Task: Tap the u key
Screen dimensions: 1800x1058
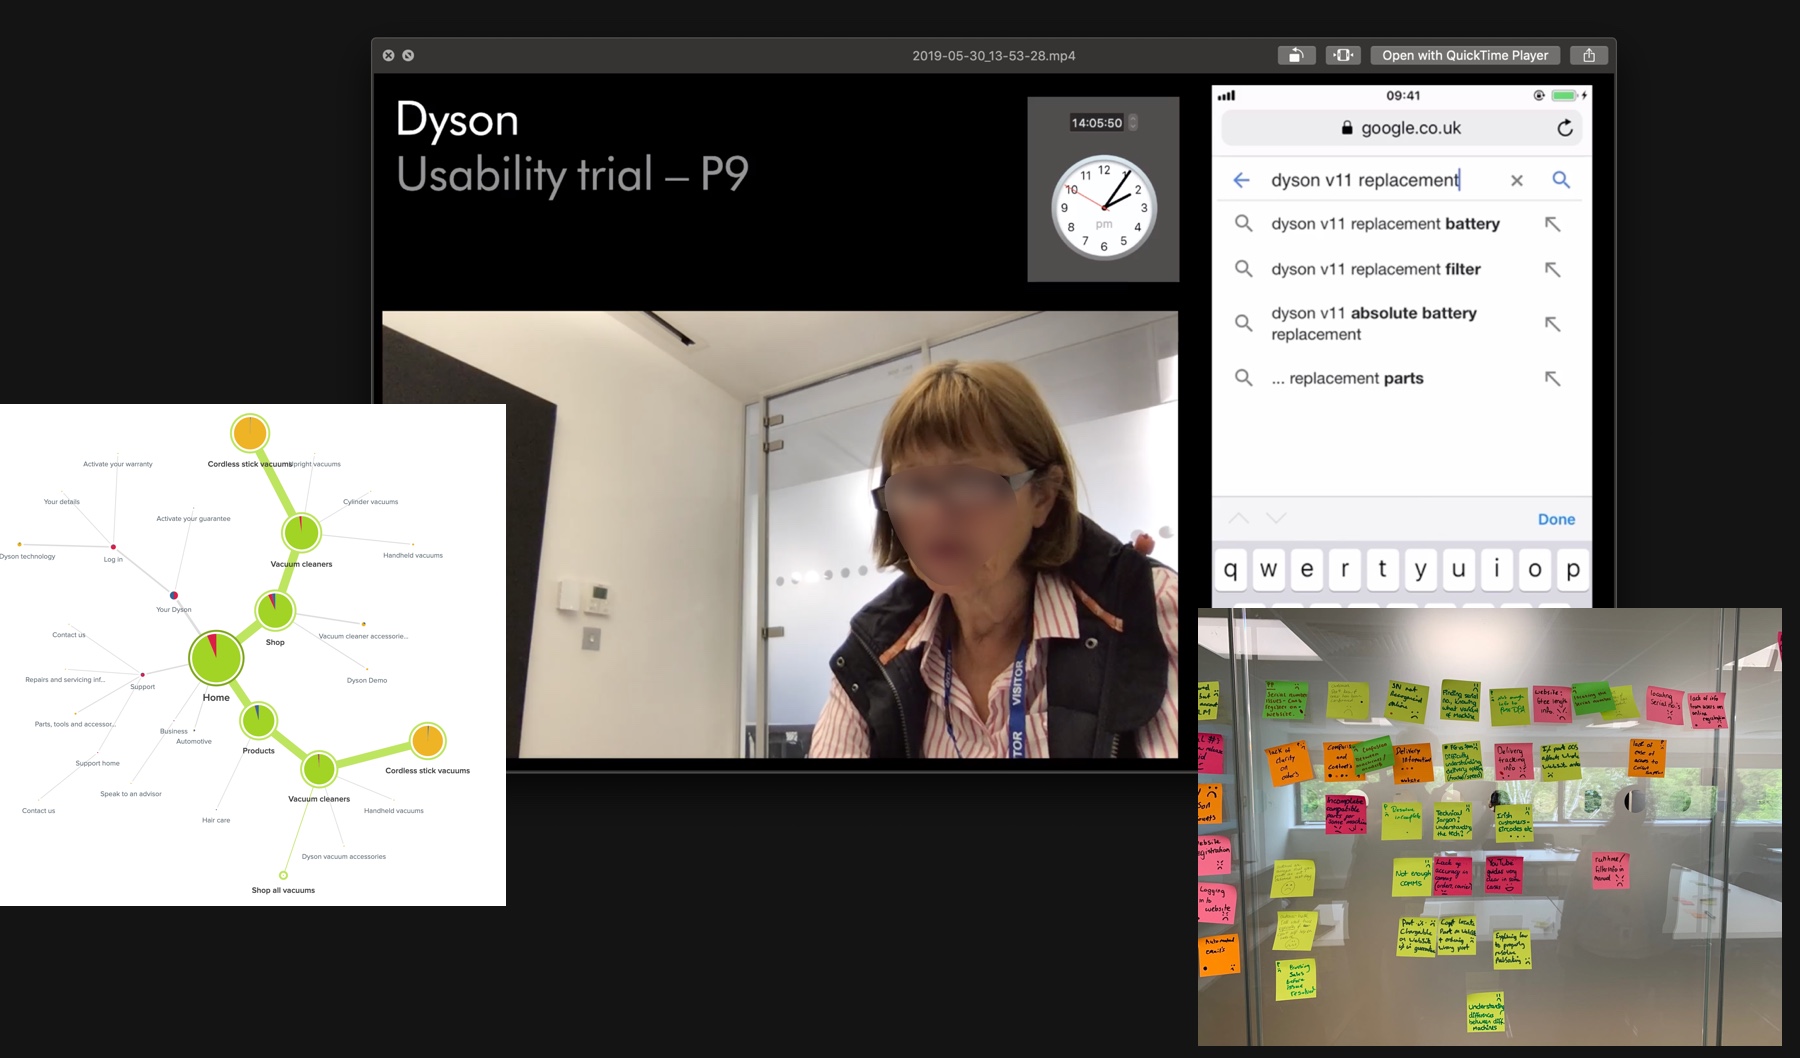Action: pos(1459,570)
